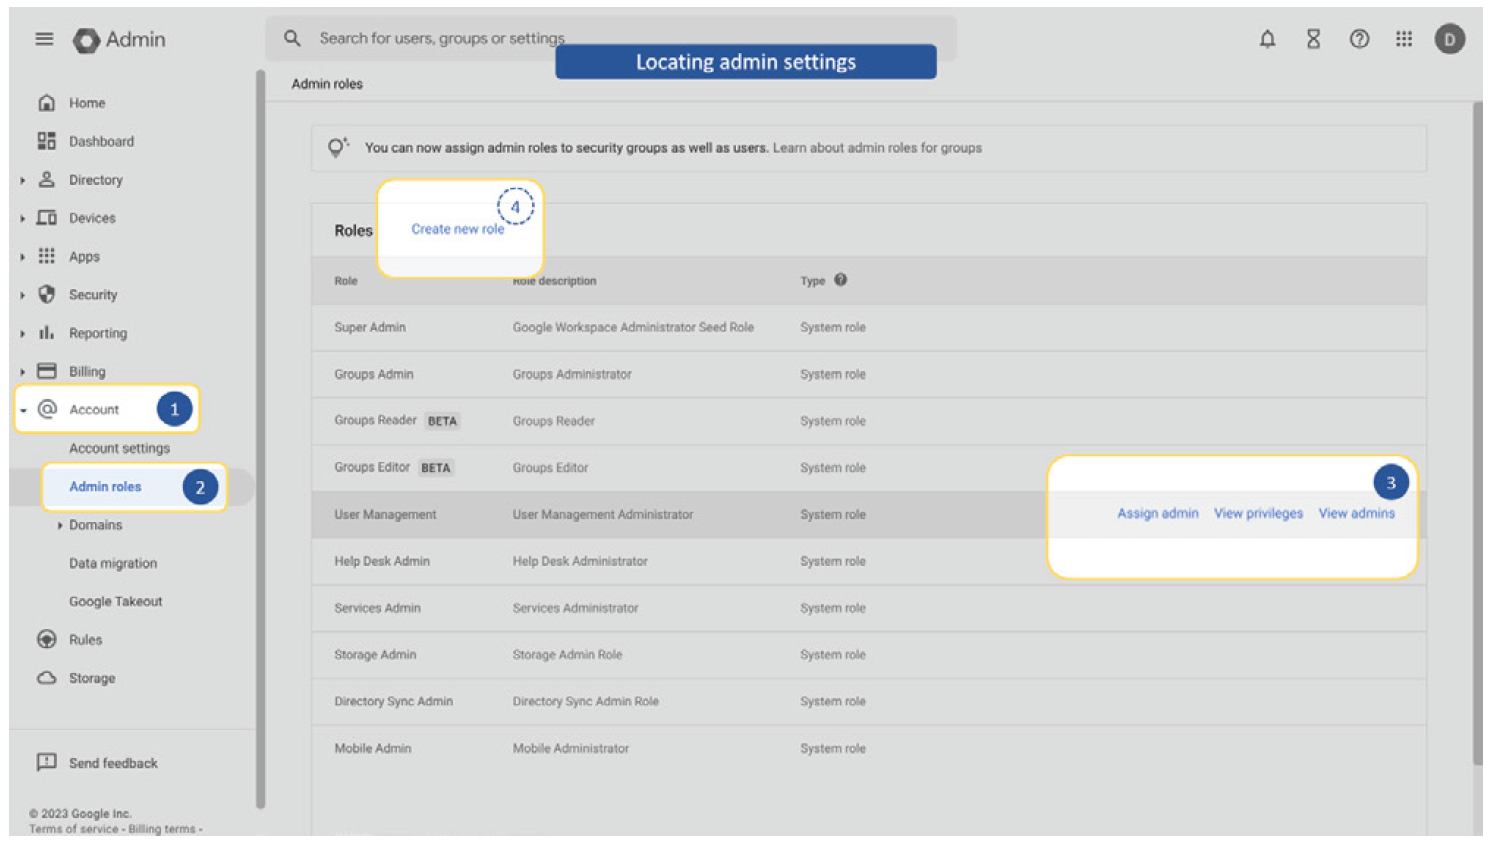This screenshot has width=1492, height=844.
Task: Open Account settings in sidebar
Action: (x=119, y=448)
